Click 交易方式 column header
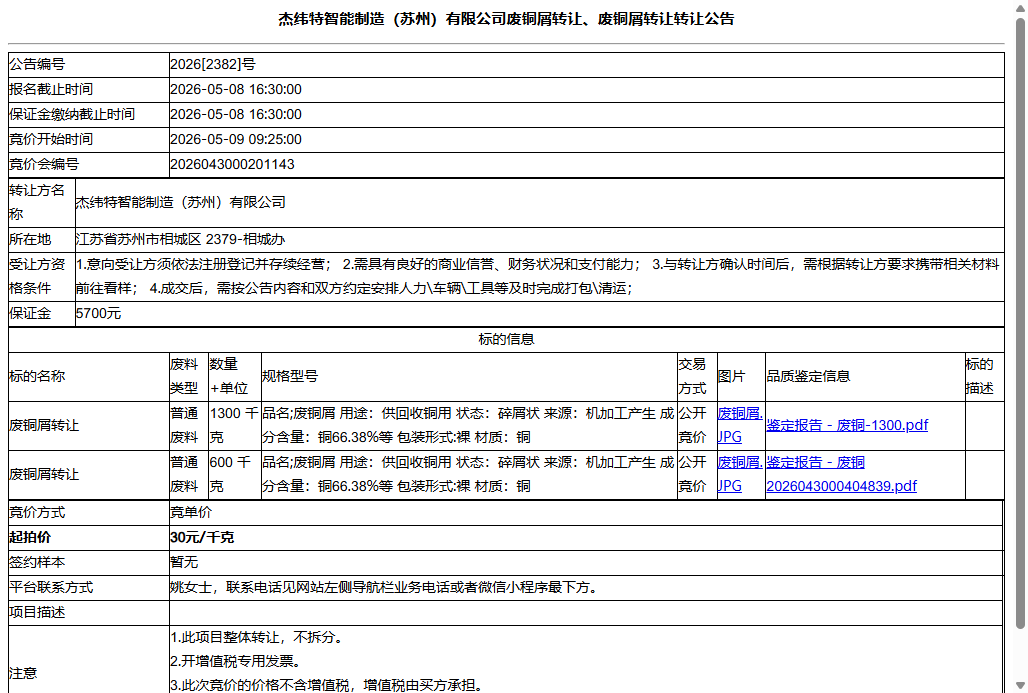 [x=697, y=376]
